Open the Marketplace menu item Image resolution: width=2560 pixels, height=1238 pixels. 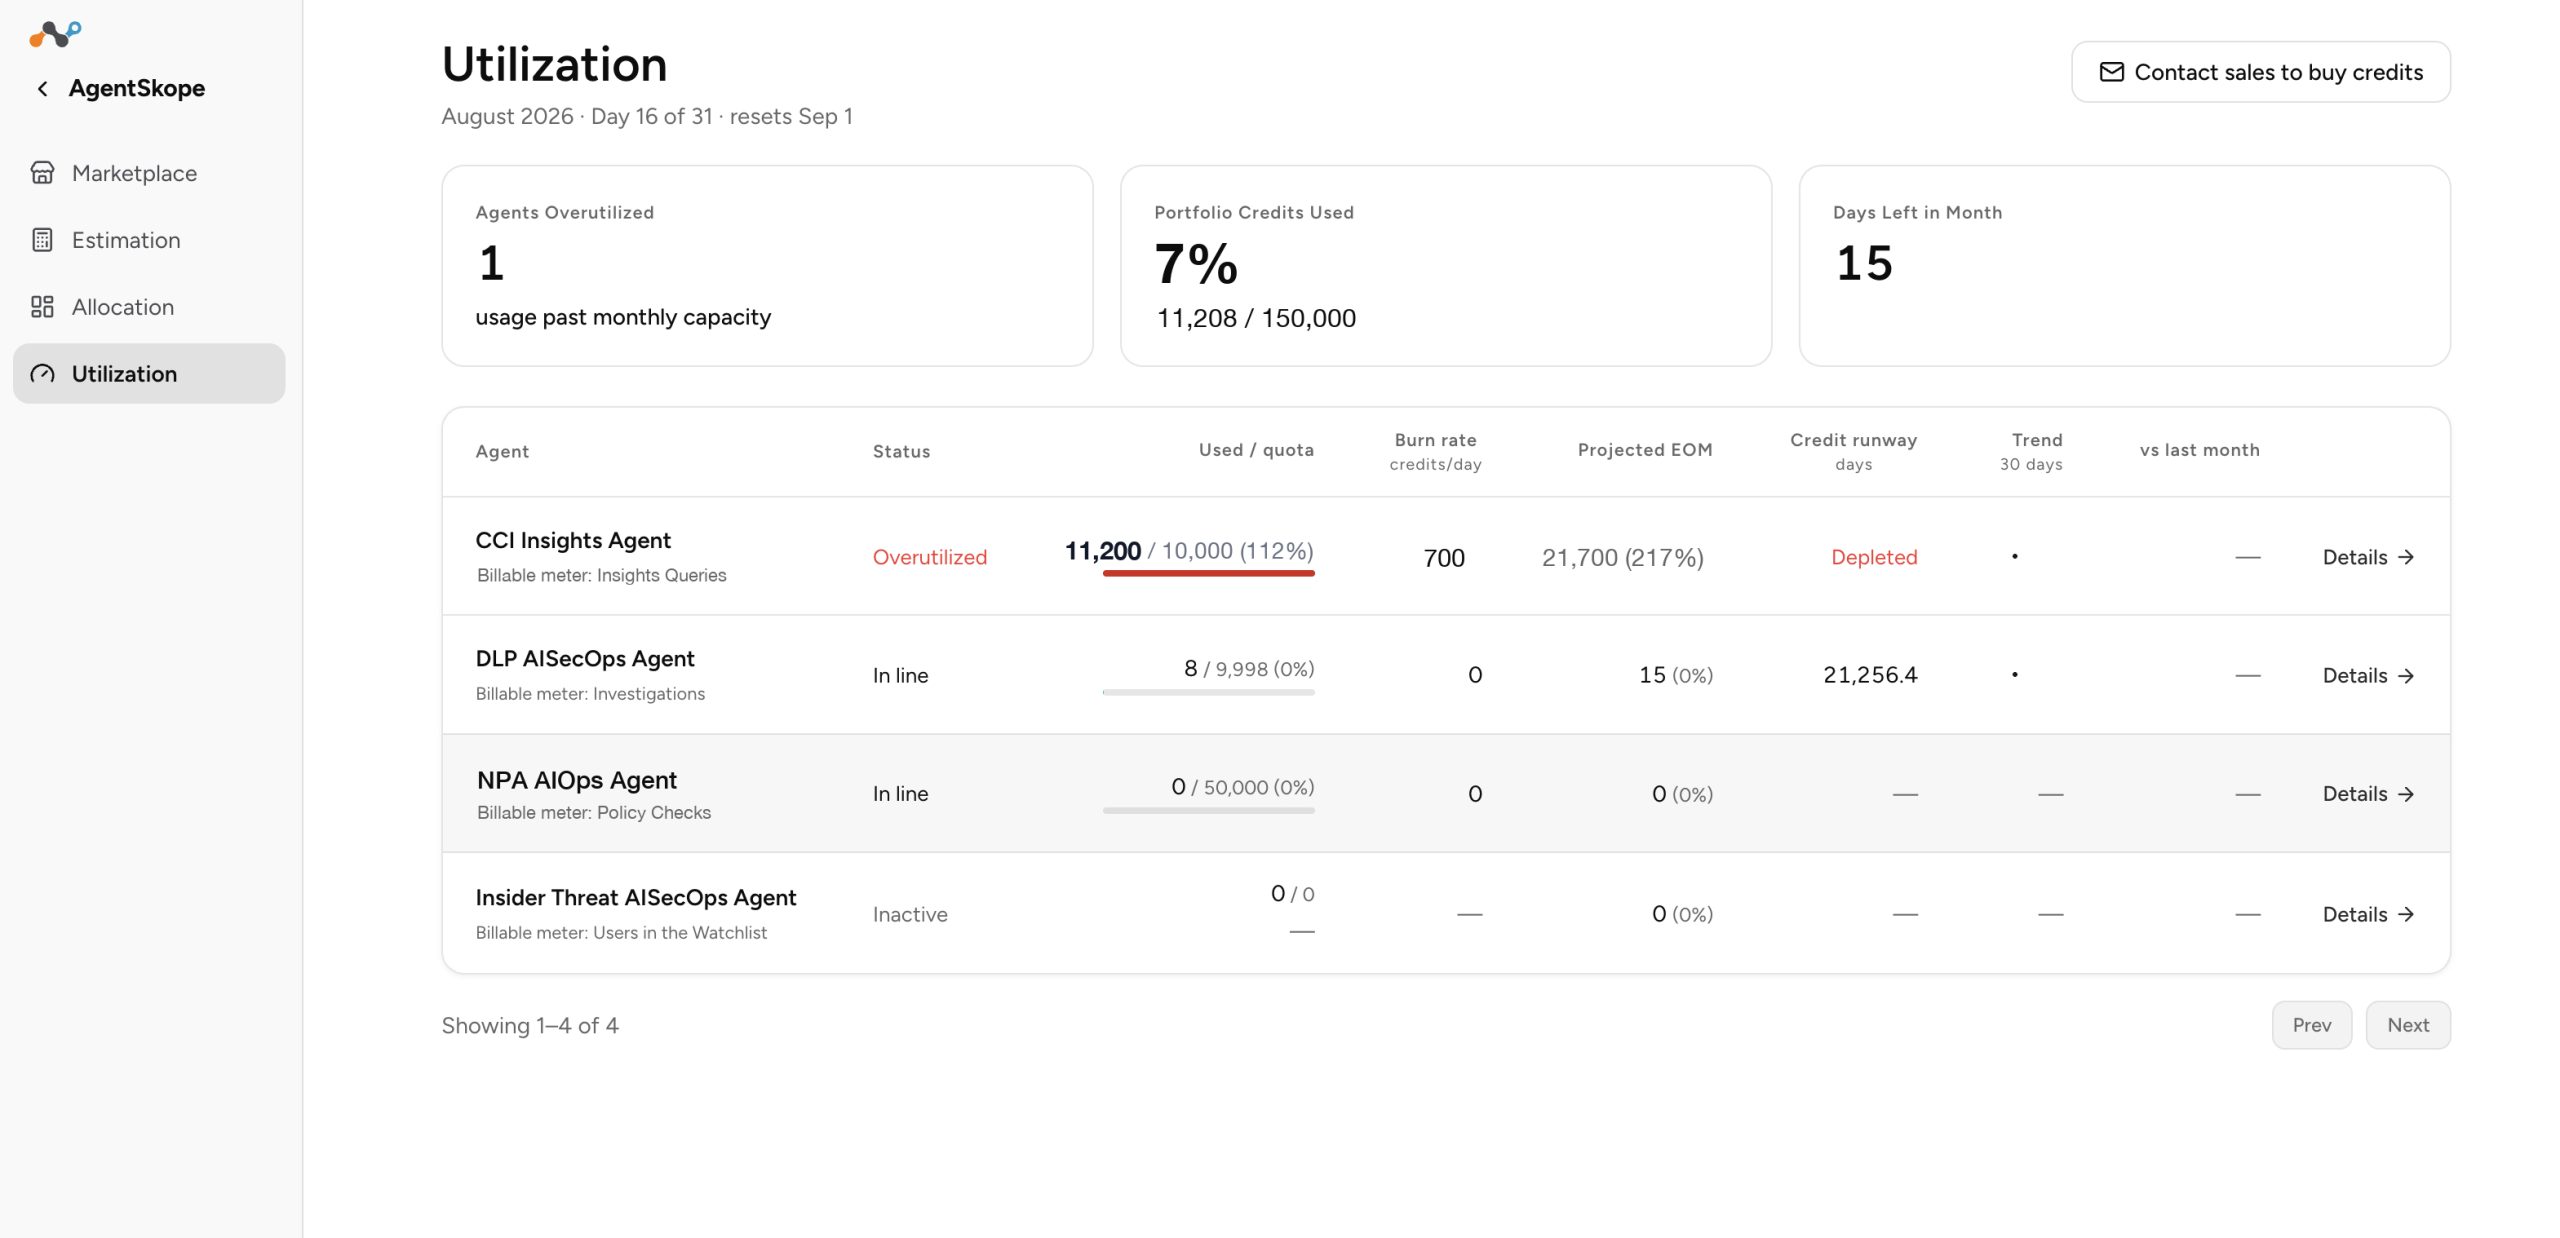149,173
